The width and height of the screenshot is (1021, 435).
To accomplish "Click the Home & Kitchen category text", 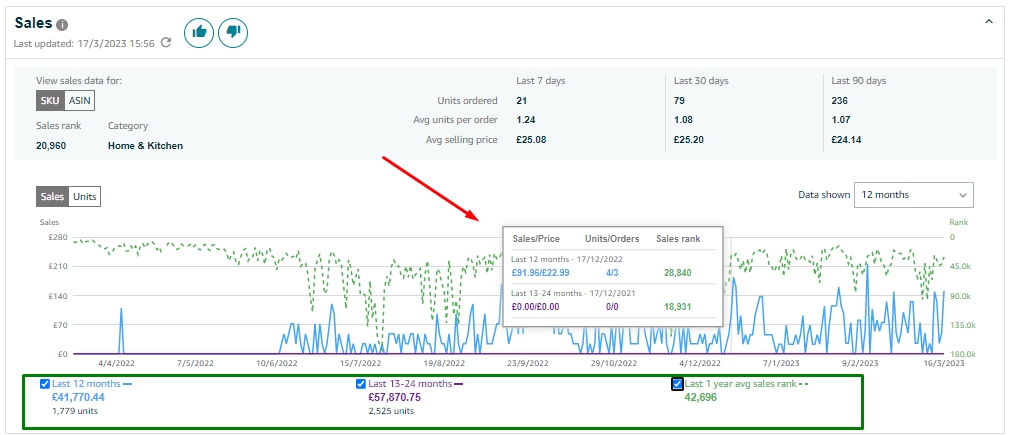I will pyautogui.click(x=145, y=145).
